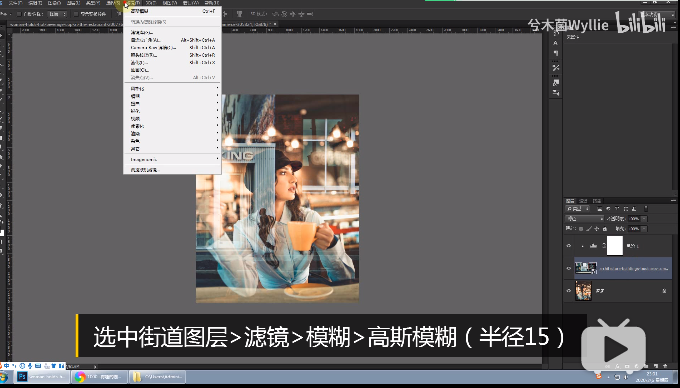Click the 中 input method icon
Viewport: 680px width, 388px height.
[7, 366]
